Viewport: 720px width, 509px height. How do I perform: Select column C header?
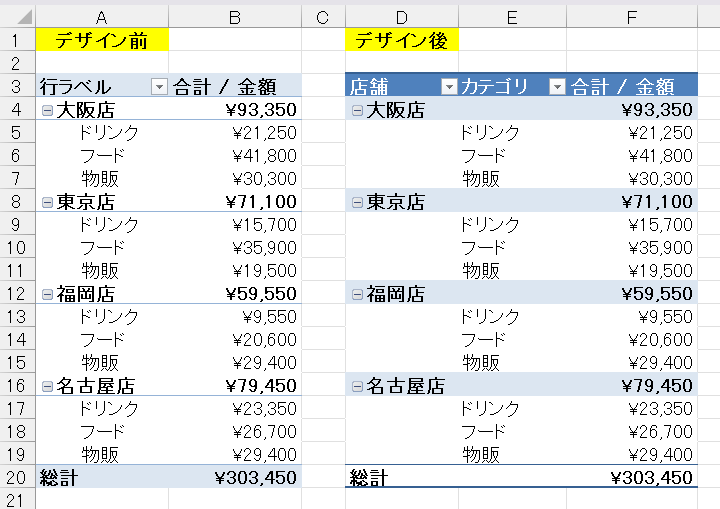point(323,17)
